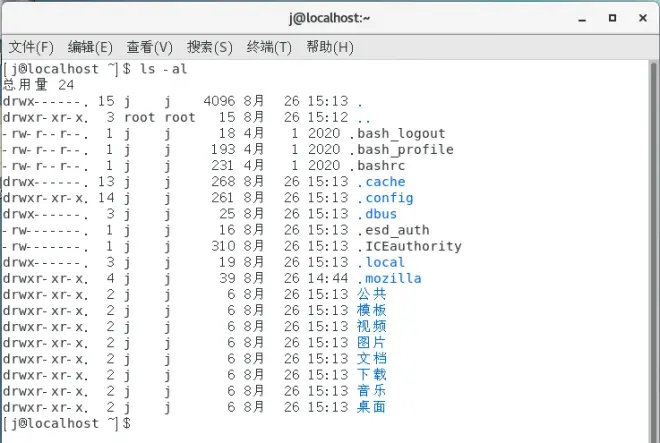Click the 193 size of .bash_profile
660x443 pixels.
(223, 149)
